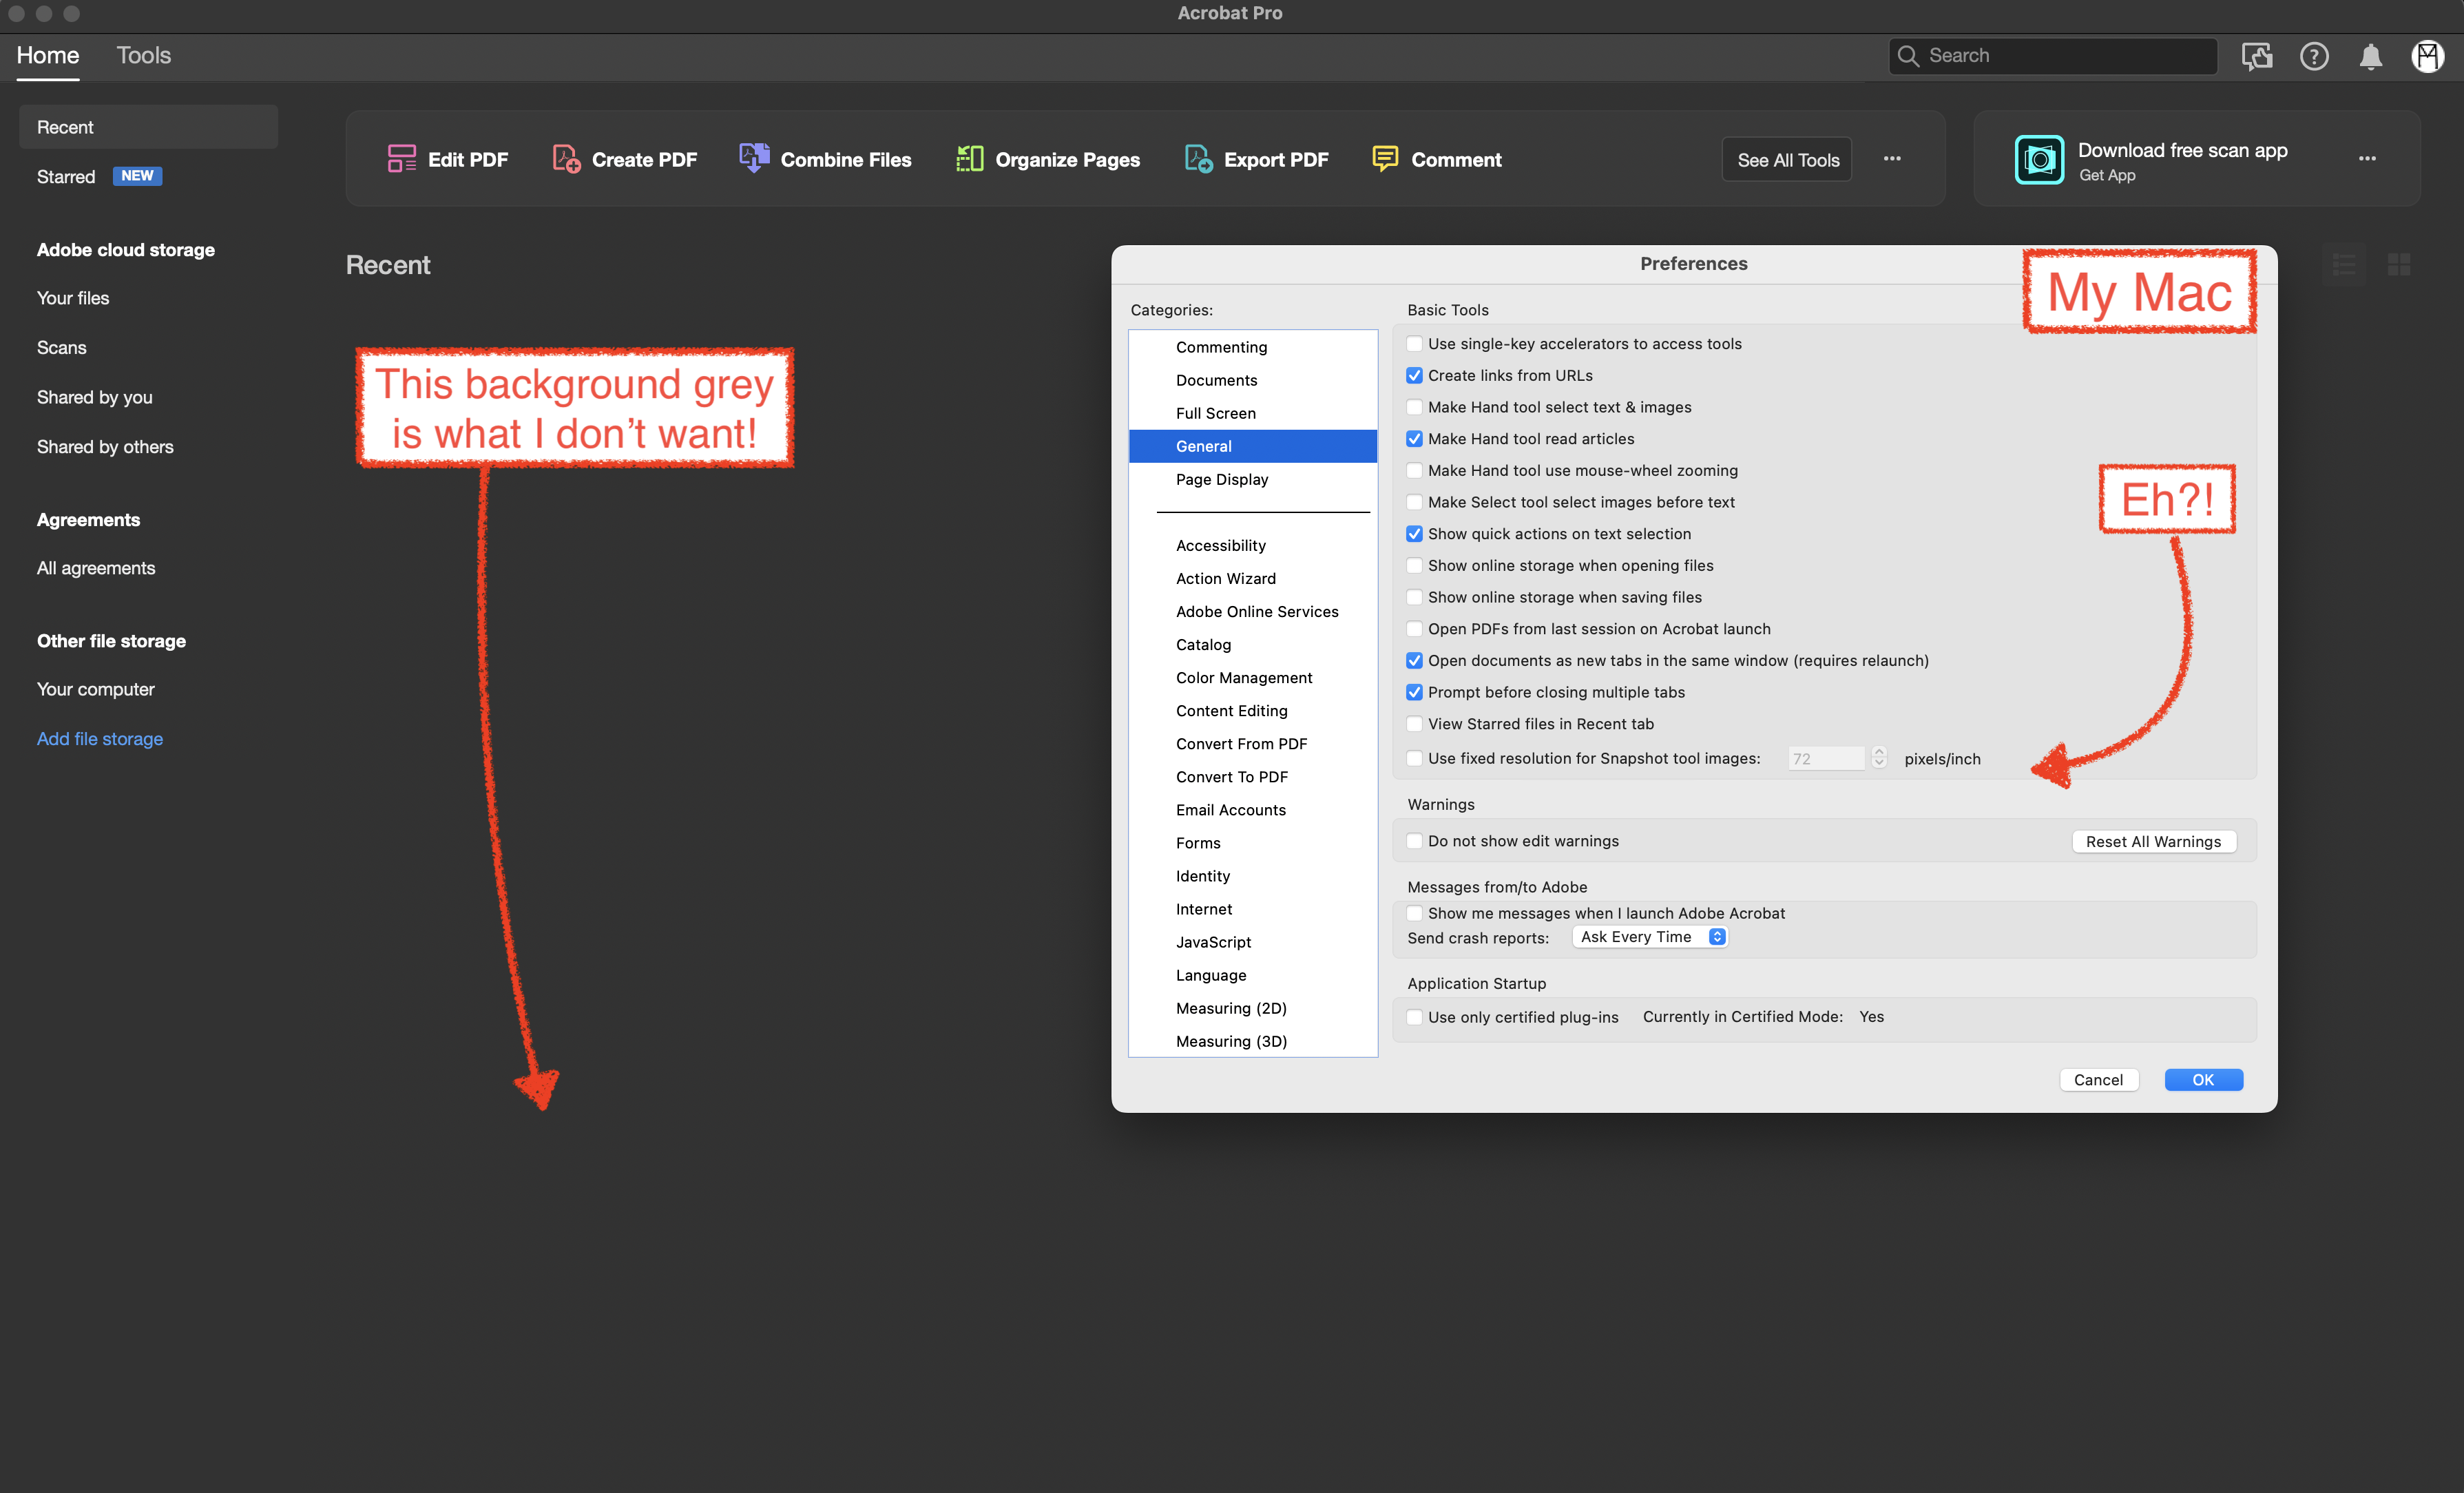The height and width of the screenshot is (1493, 2464).
Task: Open the Combine Files tool
Action: [824, 158]
